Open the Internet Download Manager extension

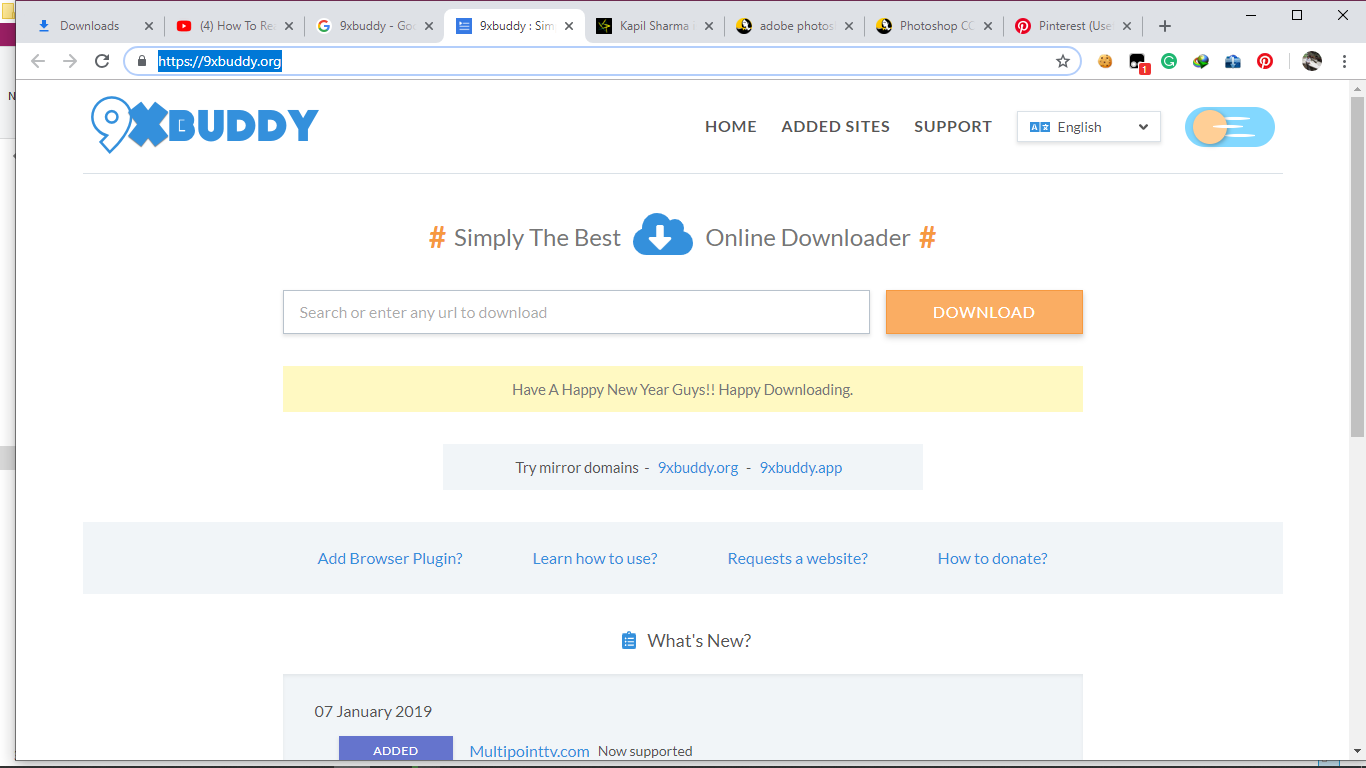tap(1201, 61)
